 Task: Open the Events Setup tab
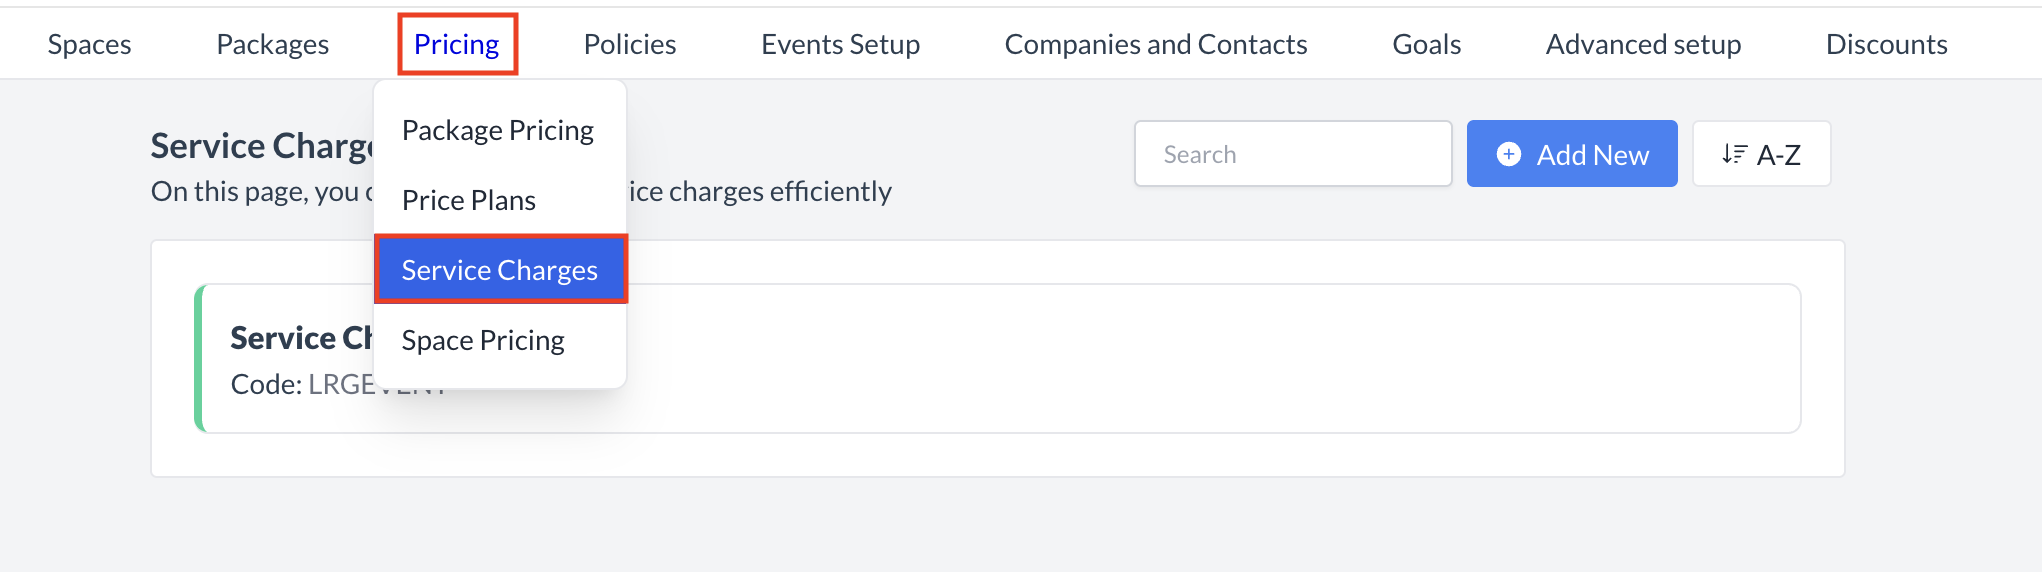(x=840, y=44)
